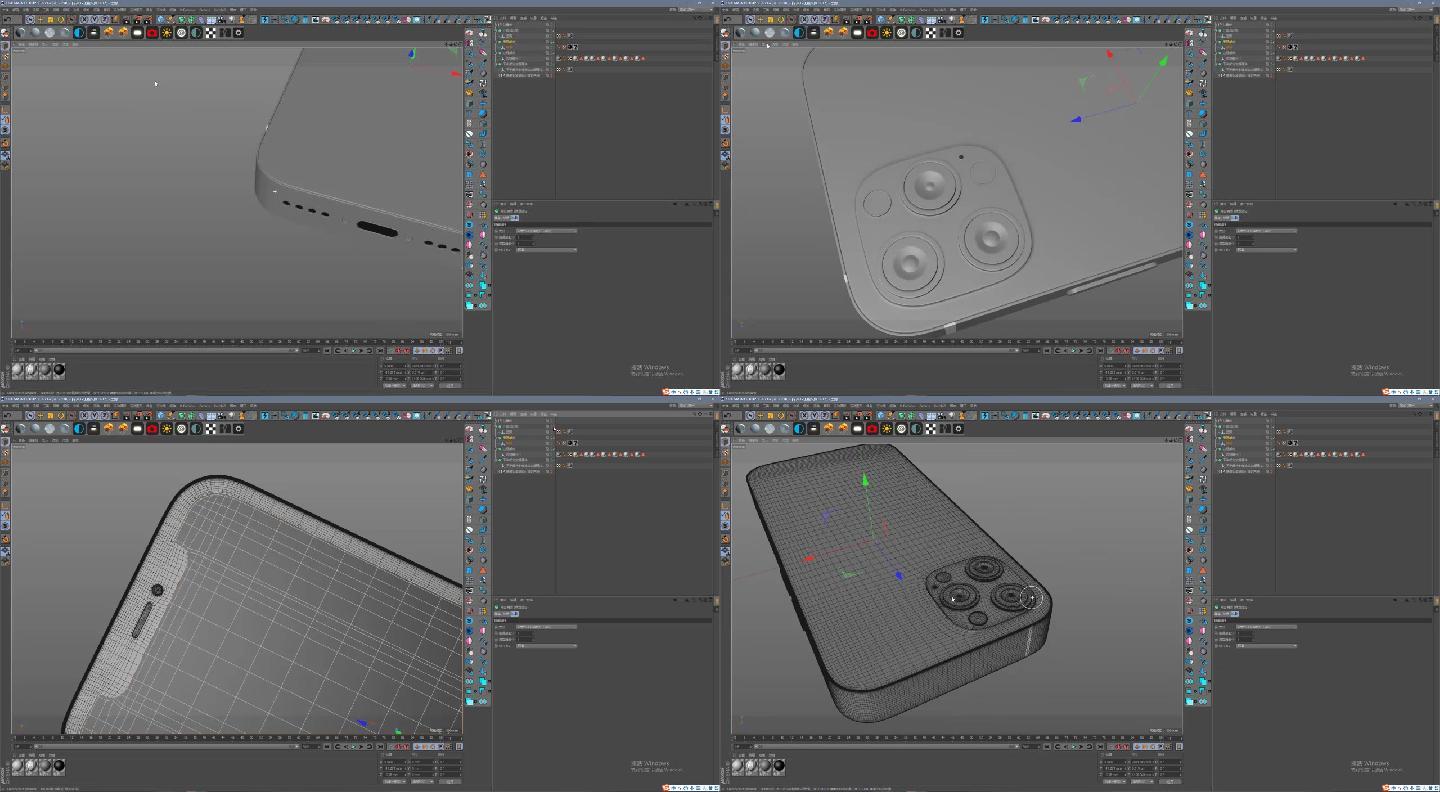Toggle the X axis lock in the notch wireframe window

pos(85,416)
